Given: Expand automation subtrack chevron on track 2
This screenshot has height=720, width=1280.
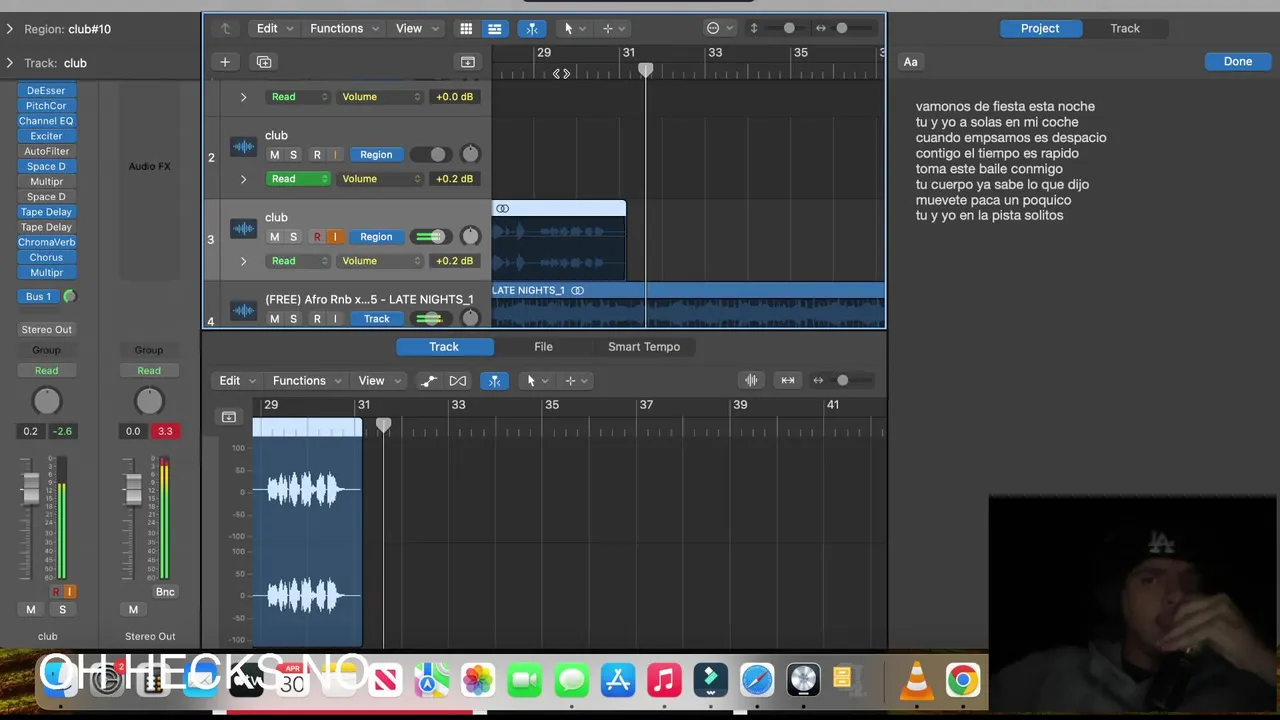Looking at the screenshot, I should 243,179.
